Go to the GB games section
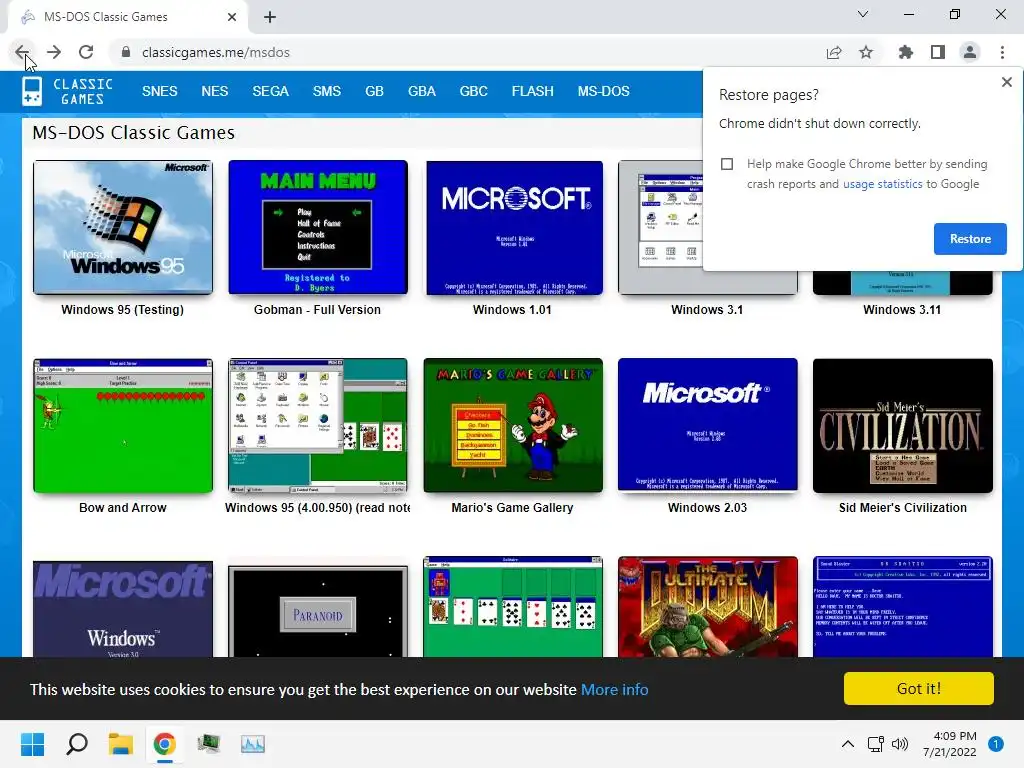This screenshot has width=1024, height=768. 374,91
